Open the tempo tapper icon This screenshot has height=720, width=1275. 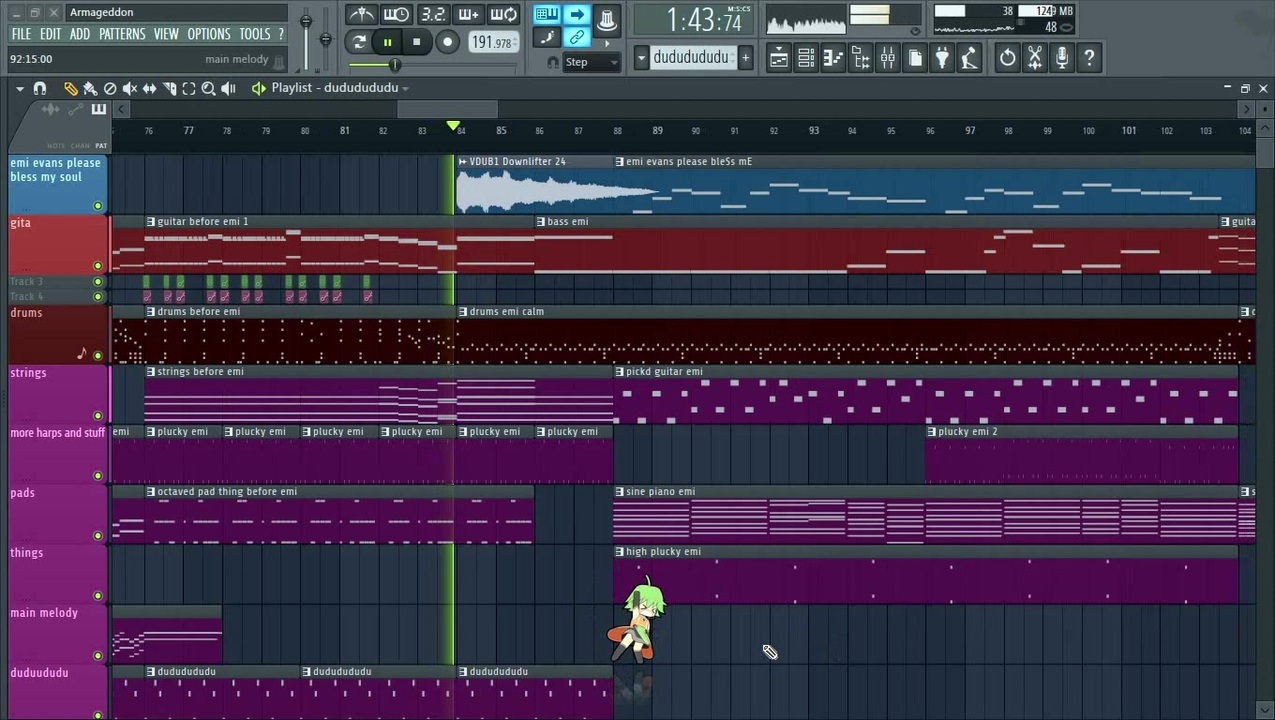969,58
